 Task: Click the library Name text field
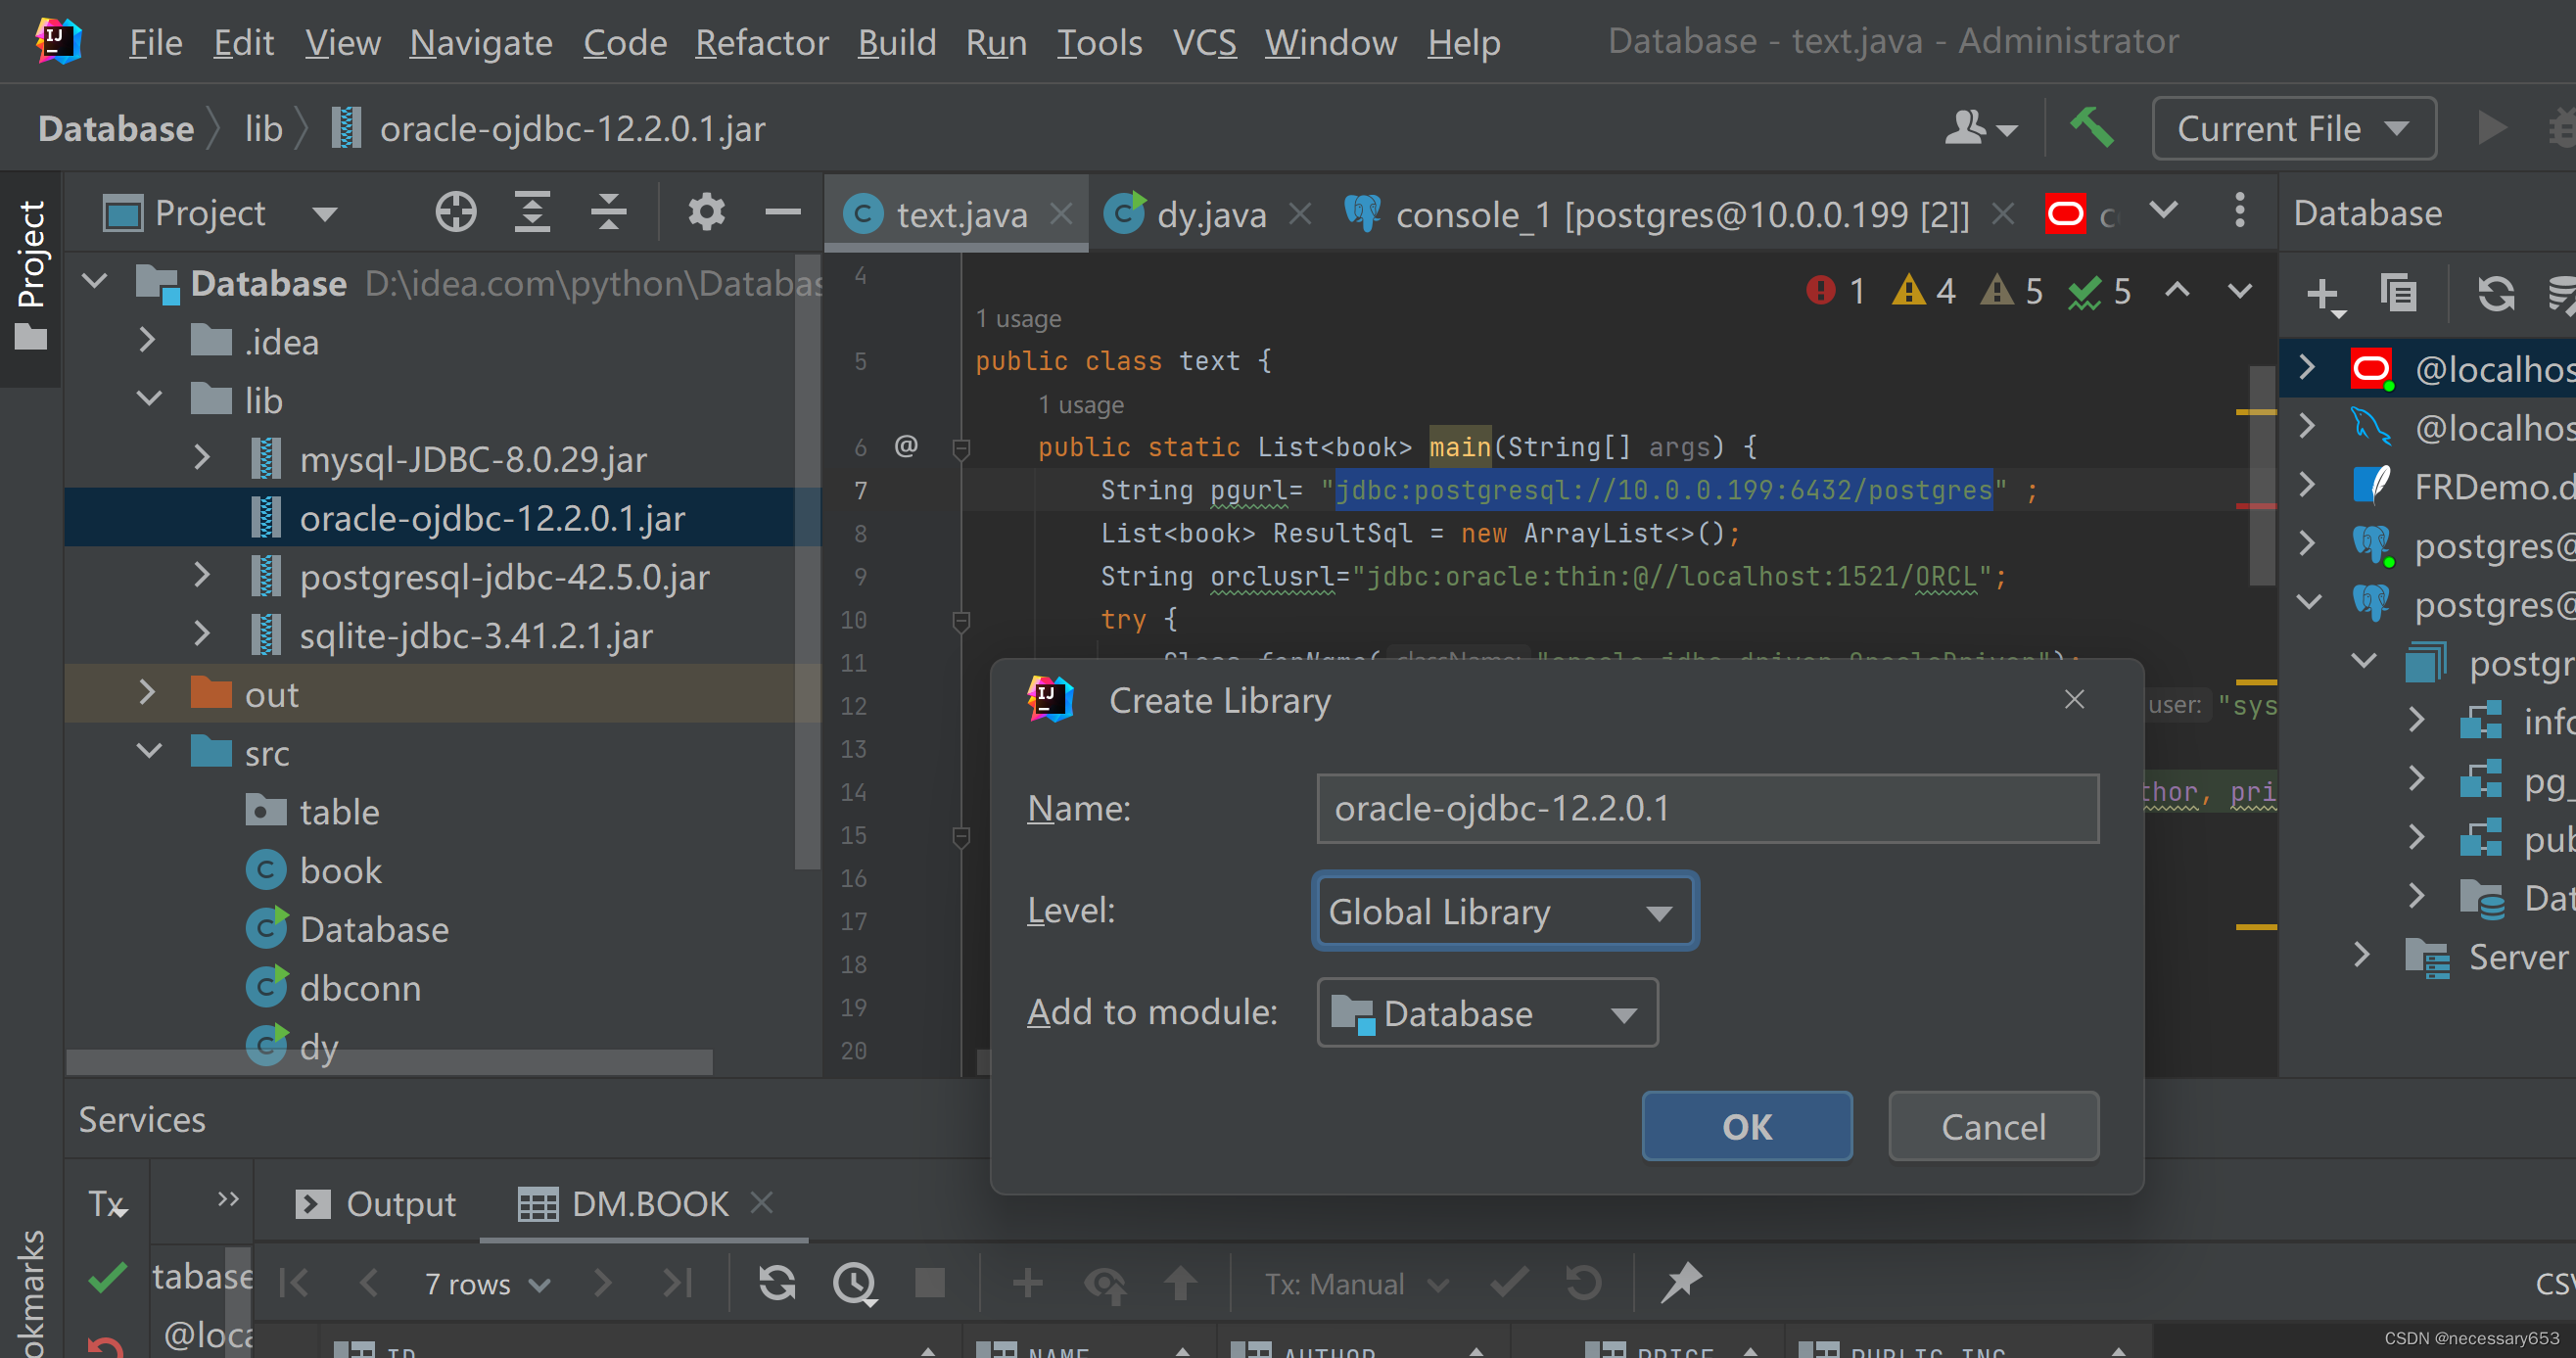point(1706,808)
